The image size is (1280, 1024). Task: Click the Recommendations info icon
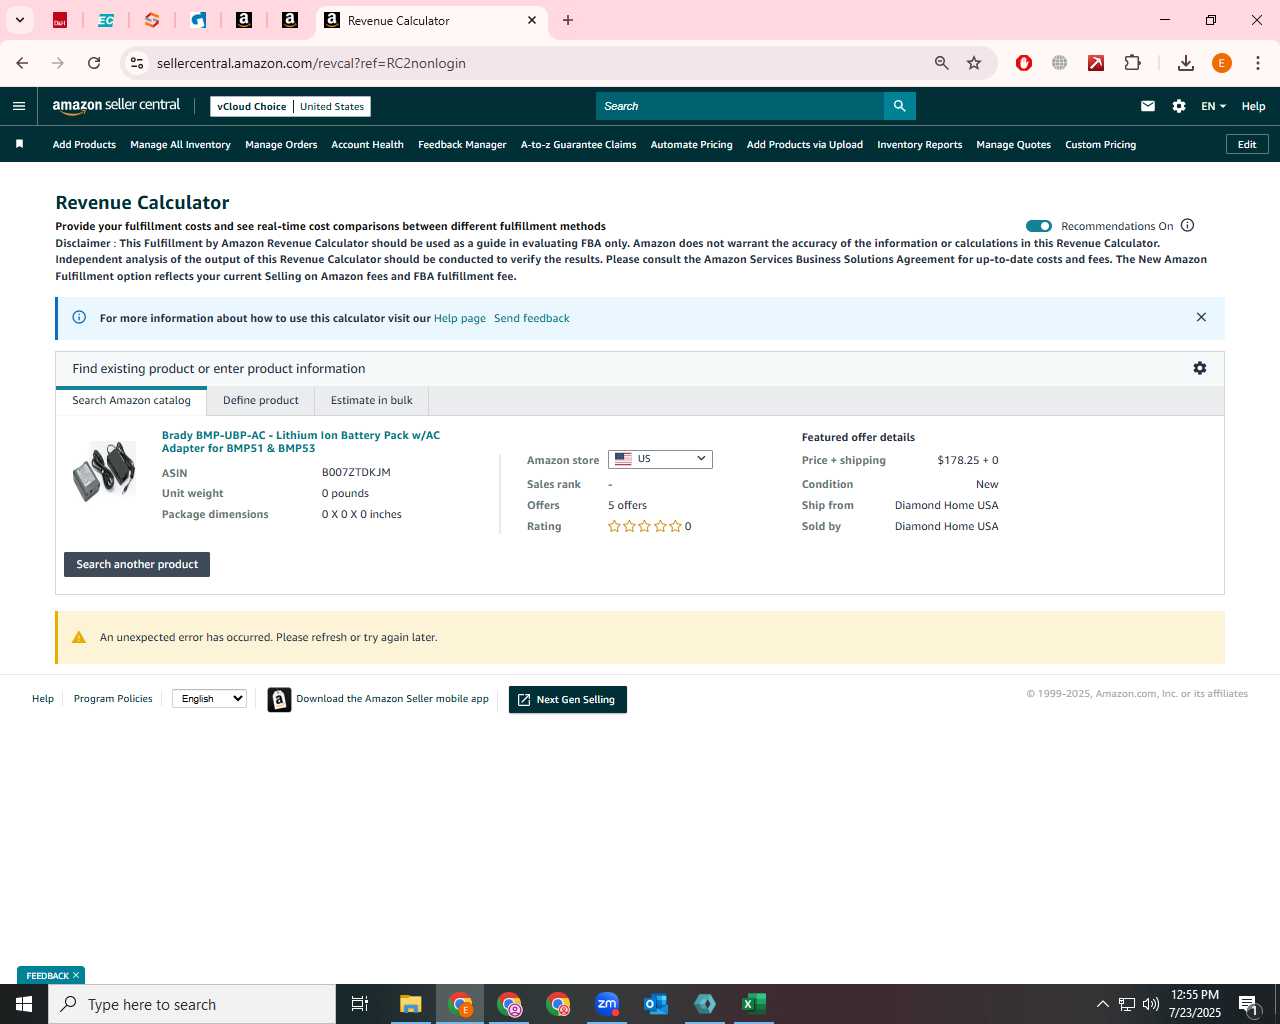(x=1188, y=225)
